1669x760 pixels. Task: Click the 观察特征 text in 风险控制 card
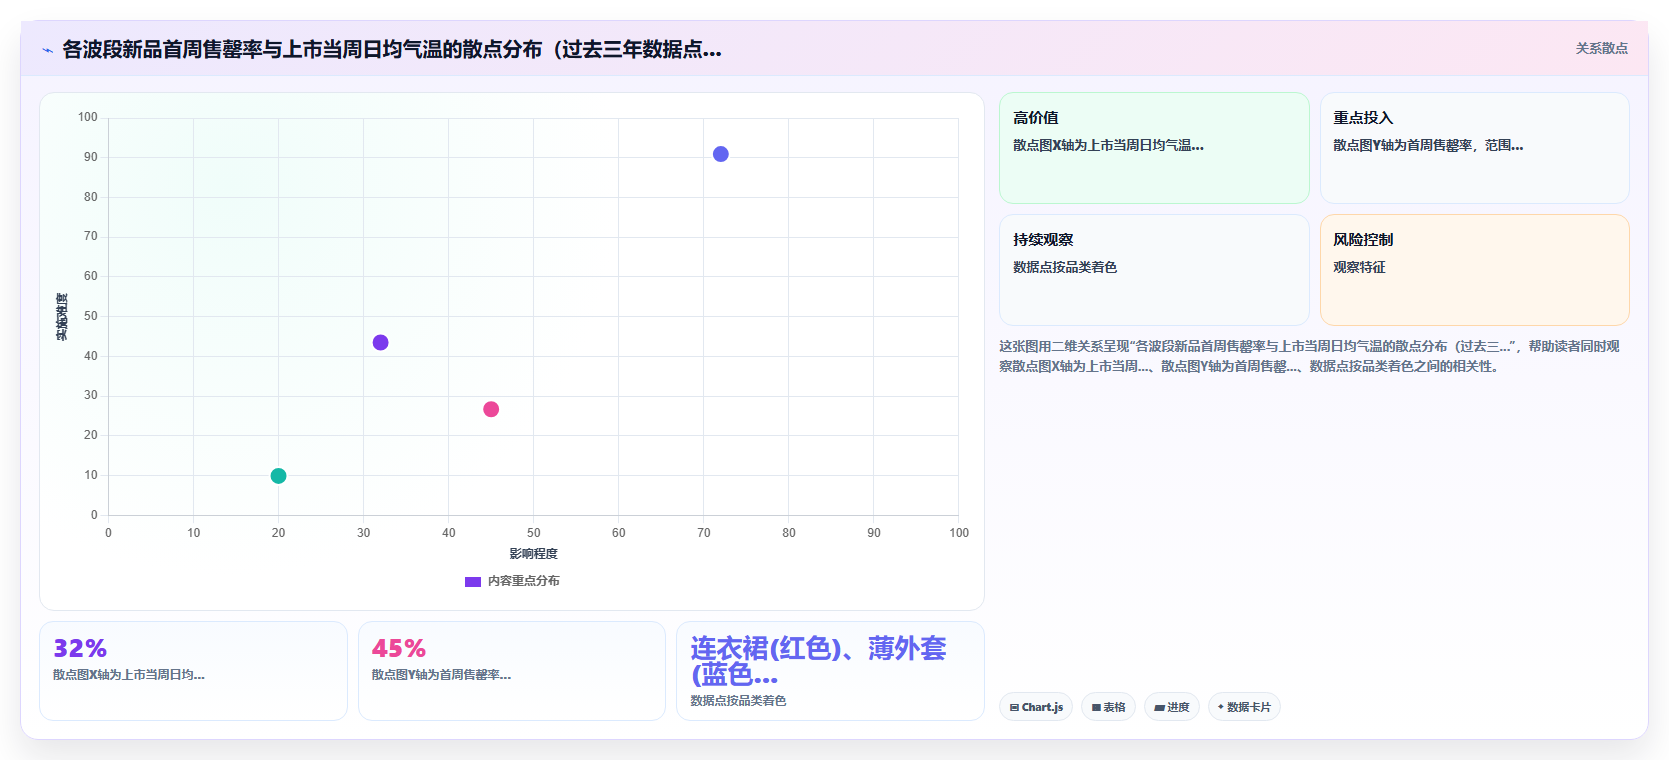click(x=1359, y=267)
